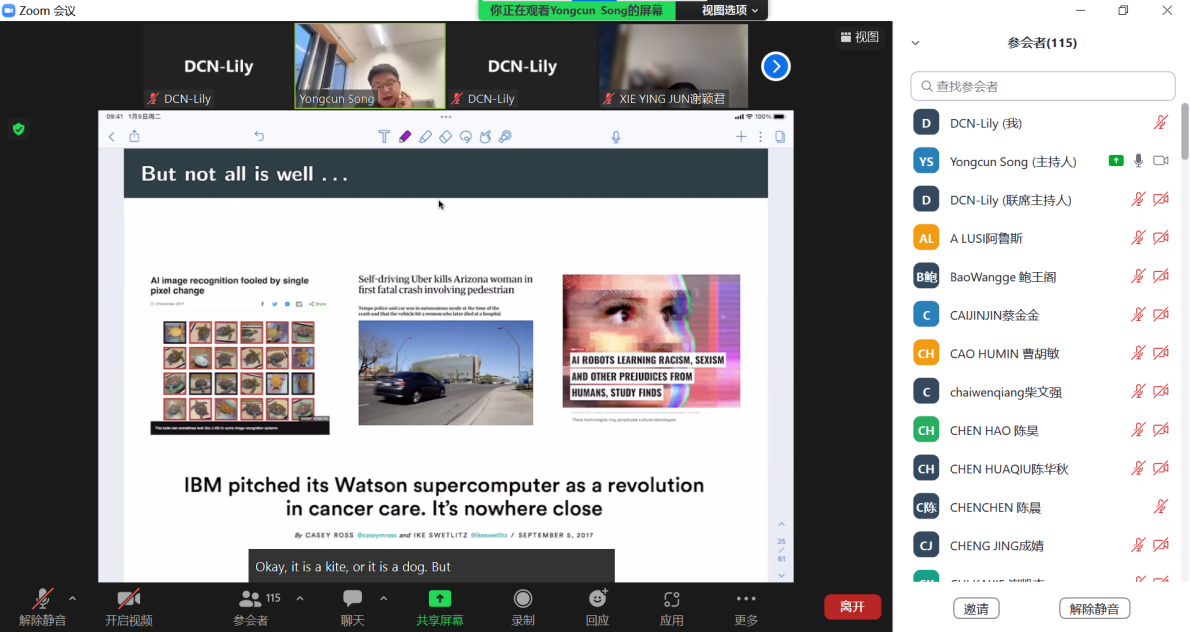Expand the caret next to 聊天
The image size is (1190, 632).
383,599
